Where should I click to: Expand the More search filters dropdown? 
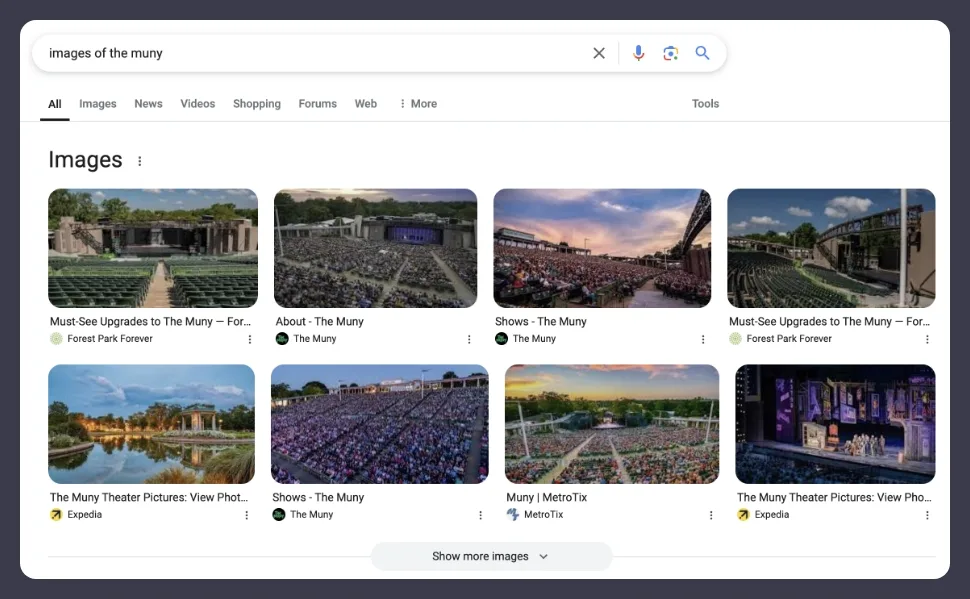tap(417, 104)
